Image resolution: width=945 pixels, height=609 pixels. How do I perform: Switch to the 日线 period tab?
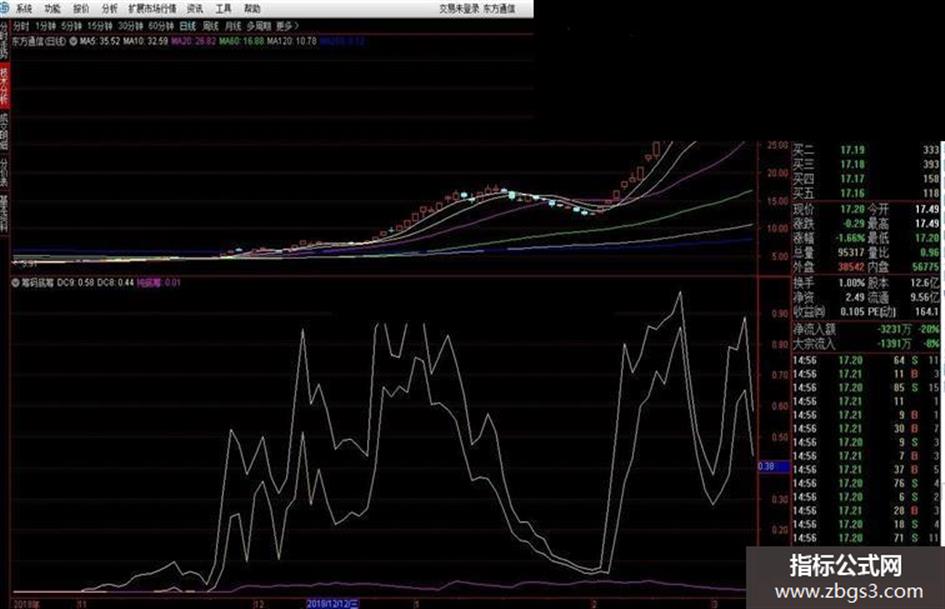point(188,26)
